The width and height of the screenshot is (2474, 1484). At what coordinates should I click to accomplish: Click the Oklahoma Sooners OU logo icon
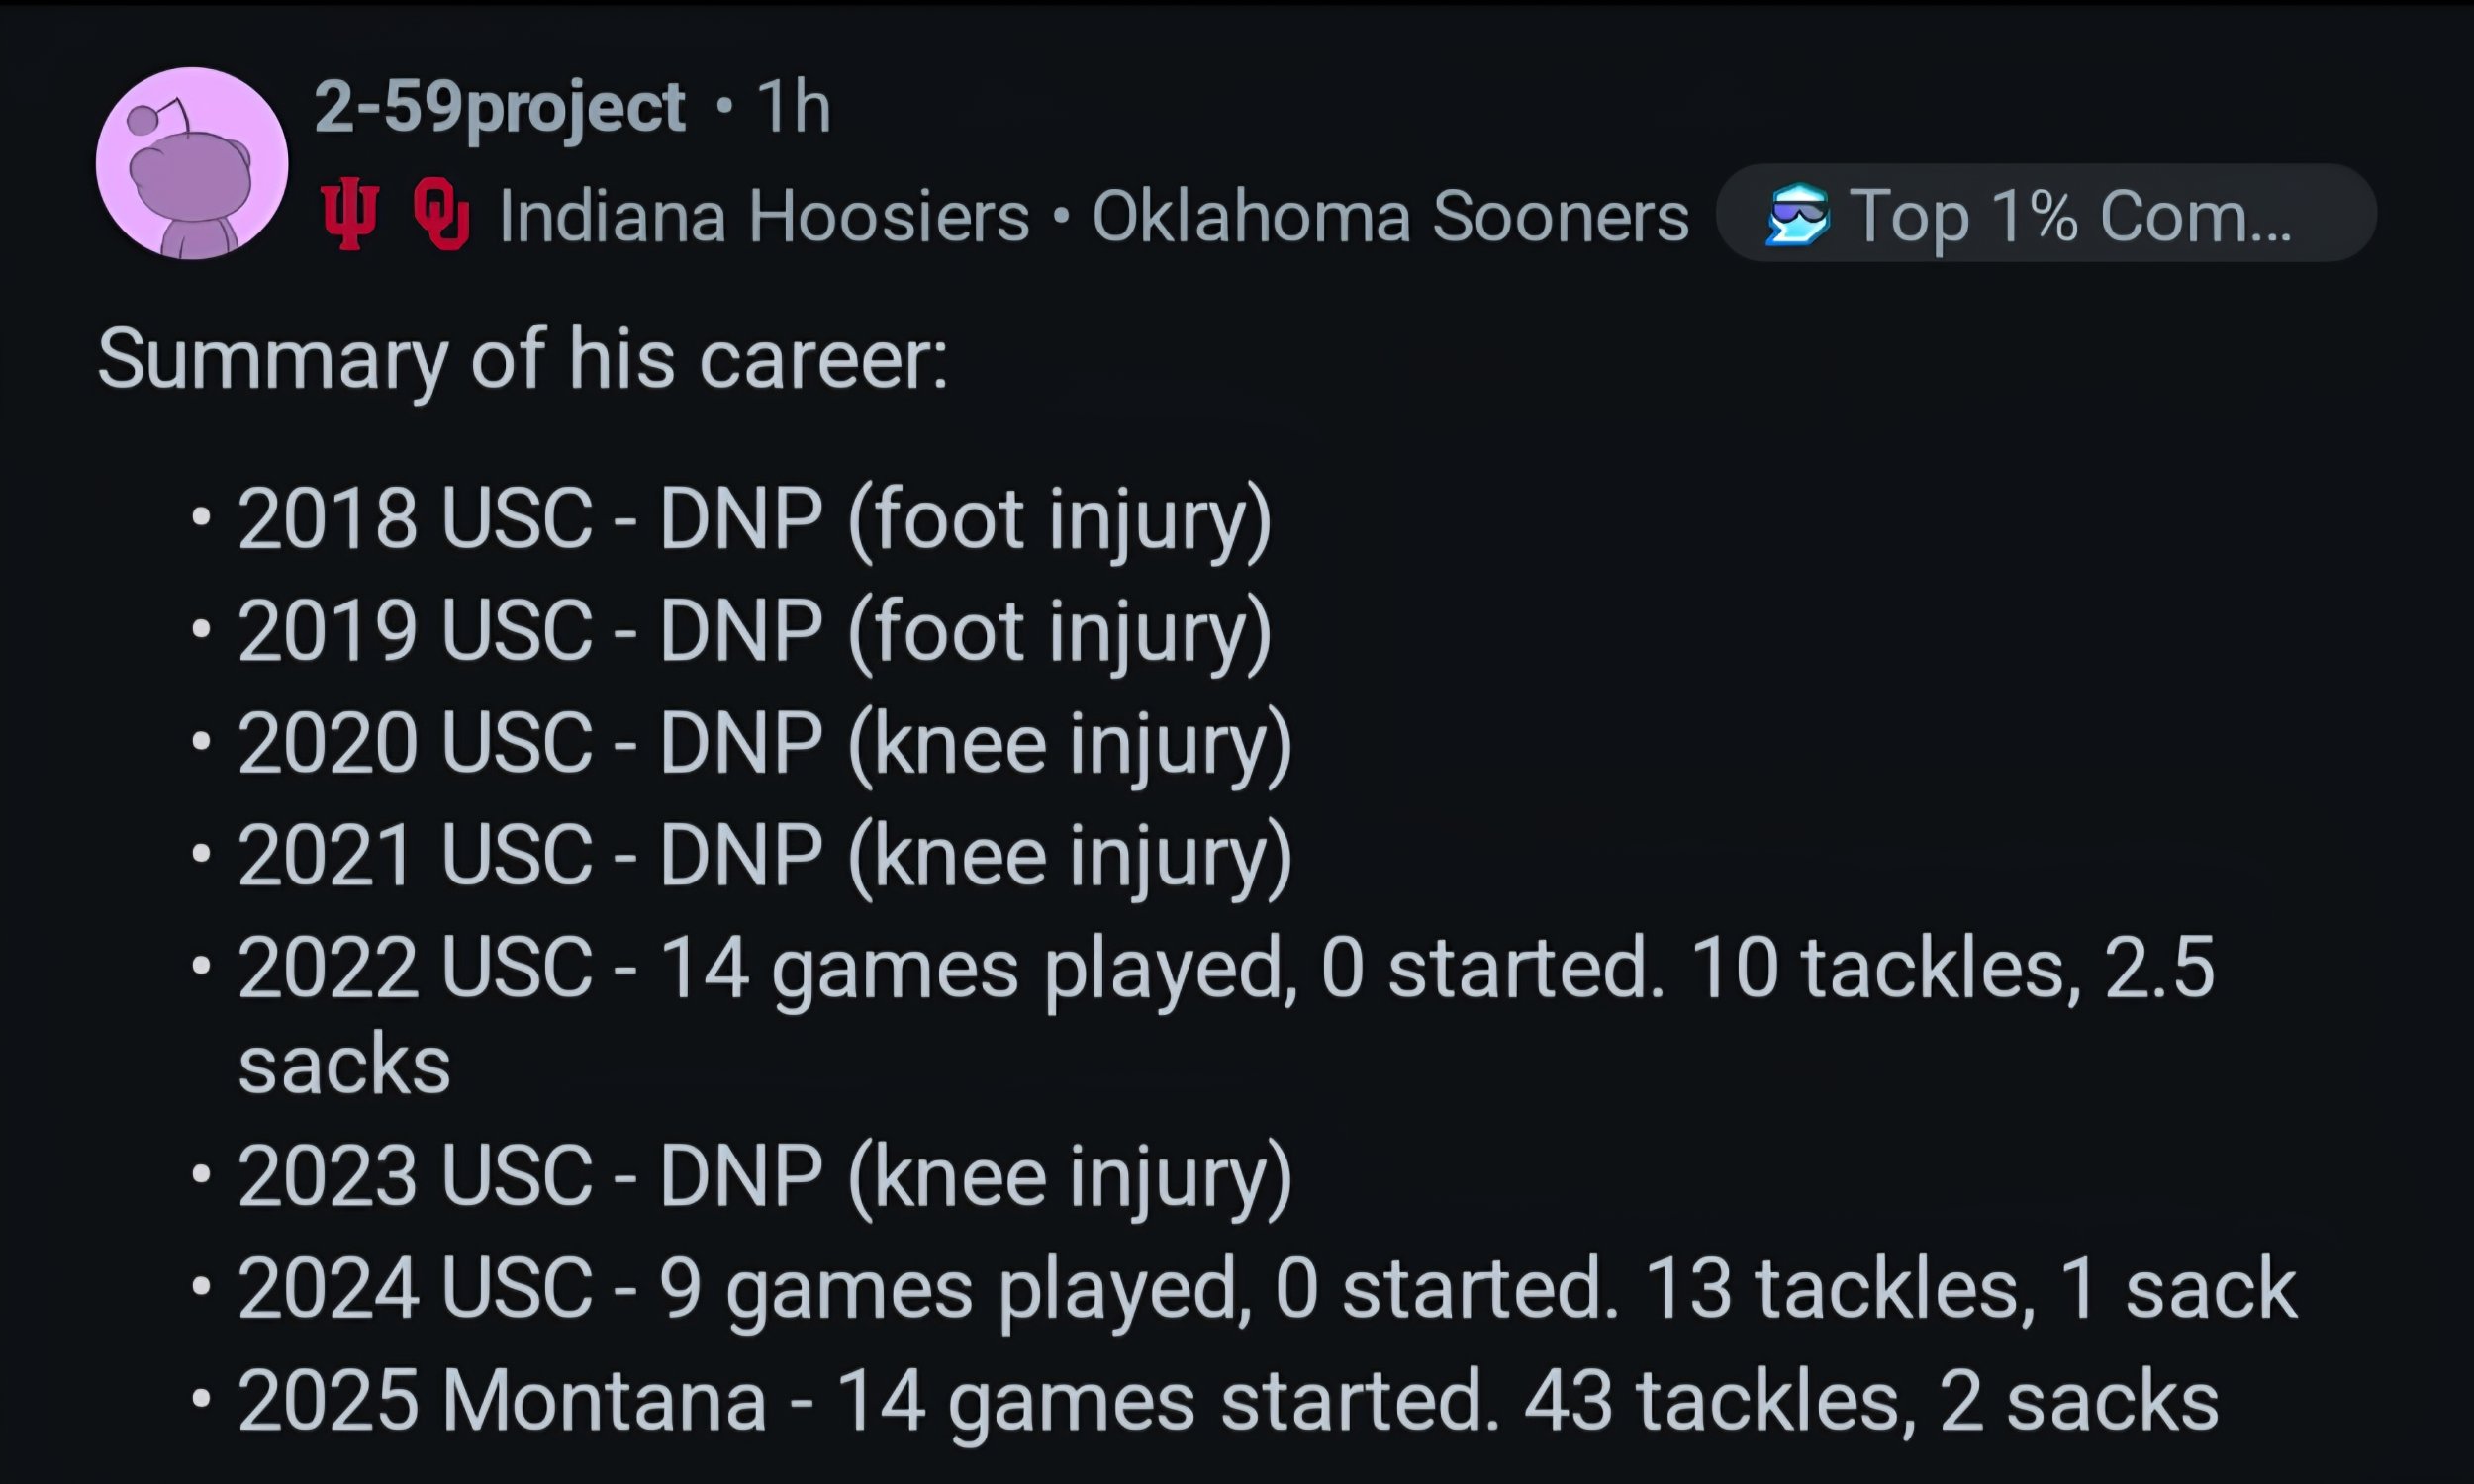click(441, 214)
